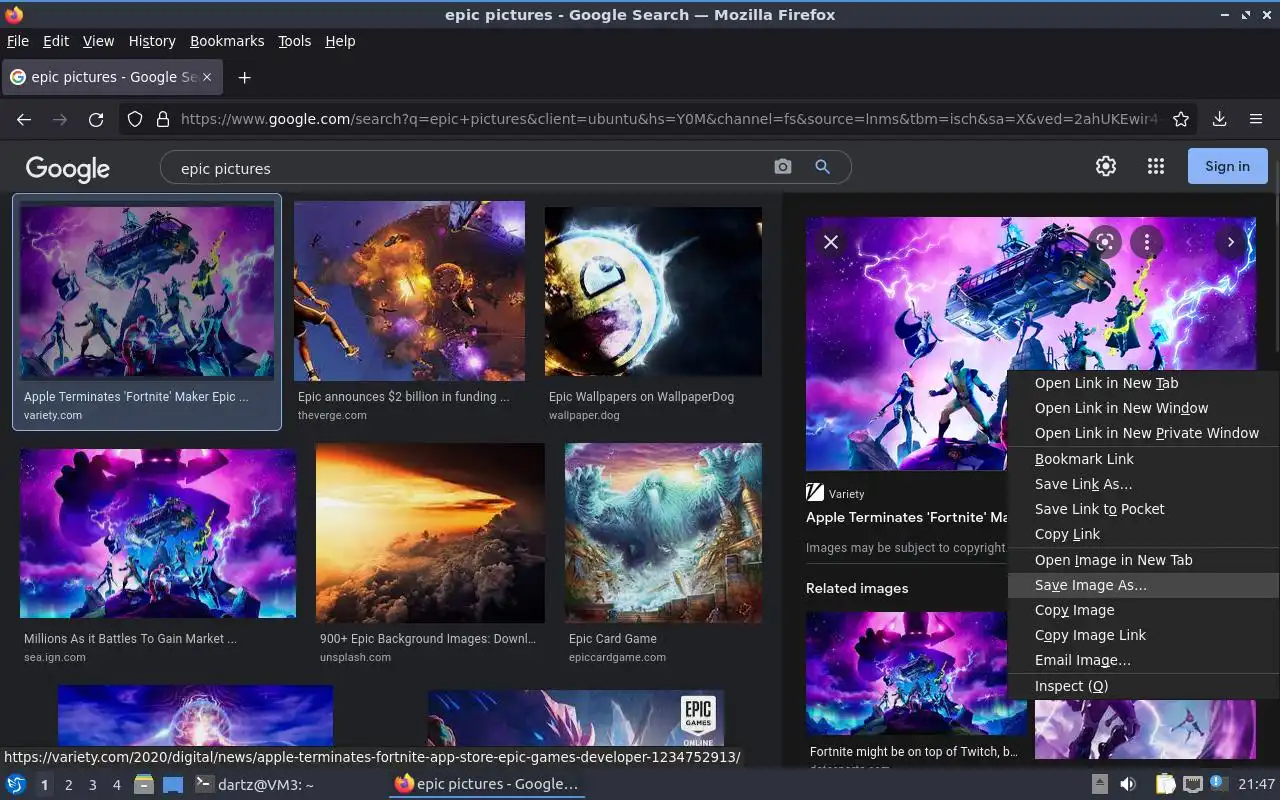This screenshot has width=1280, height=800.
Task: Open a new browser tab
Action: point(244,77)
